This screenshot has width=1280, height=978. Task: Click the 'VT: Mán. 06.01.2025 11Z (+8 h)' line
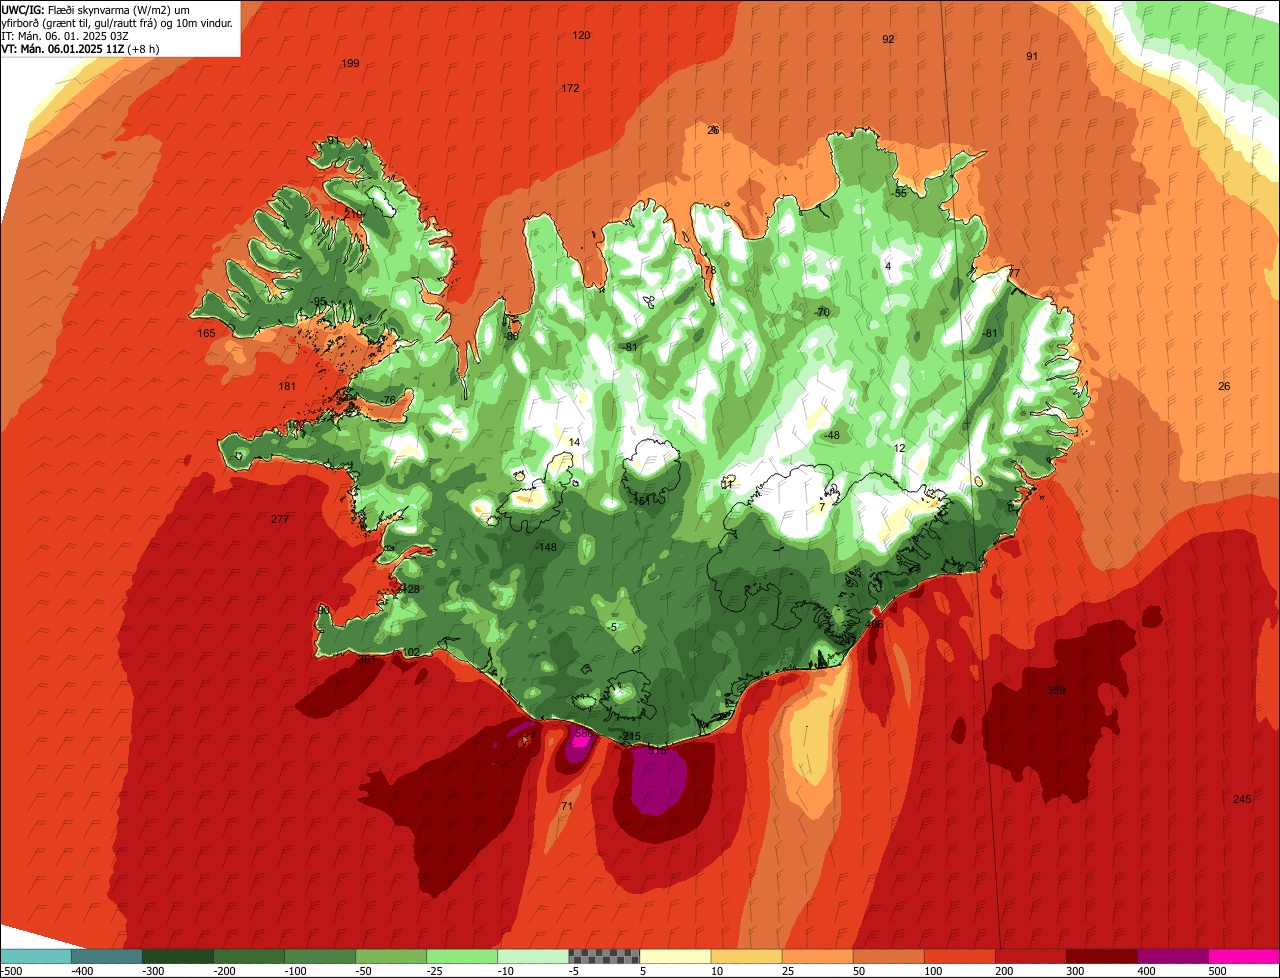pyautogui.click(x=80, y=48)
